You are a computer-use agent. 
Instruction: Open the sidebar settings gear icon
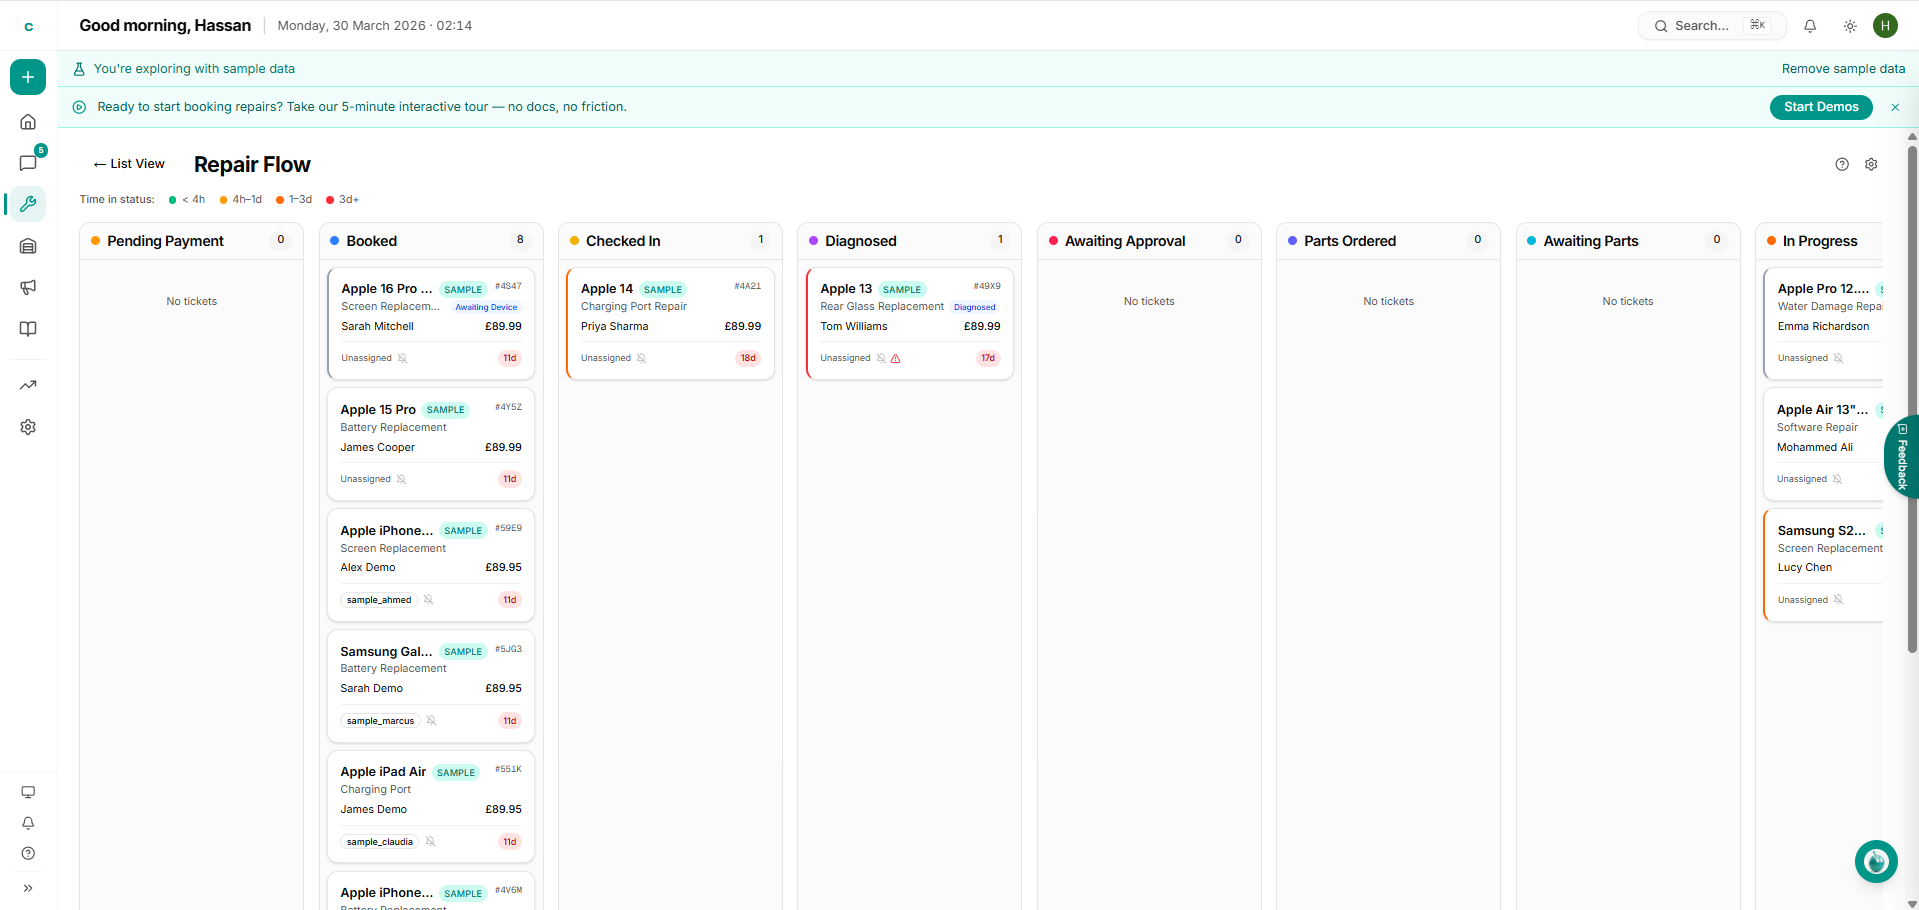point(28,427)
